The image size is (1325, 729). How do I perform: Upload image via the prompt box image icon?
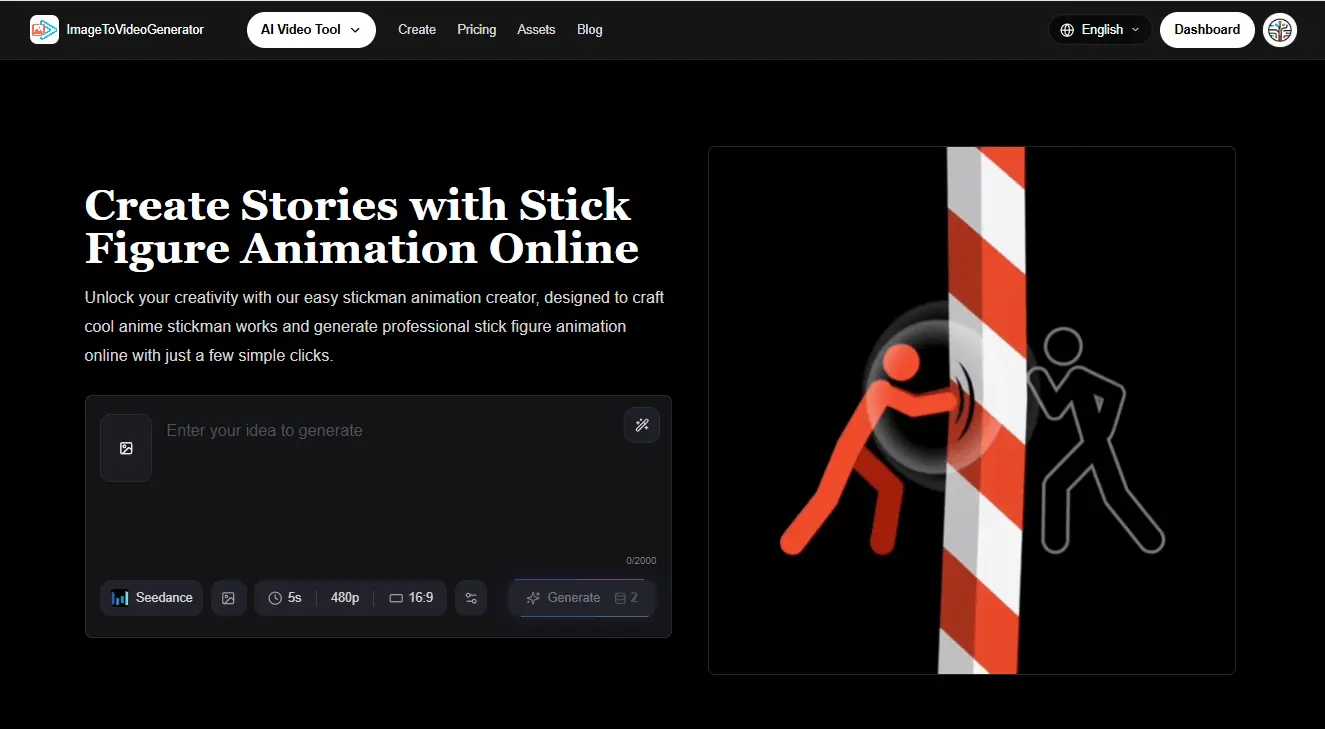point(126,448)
